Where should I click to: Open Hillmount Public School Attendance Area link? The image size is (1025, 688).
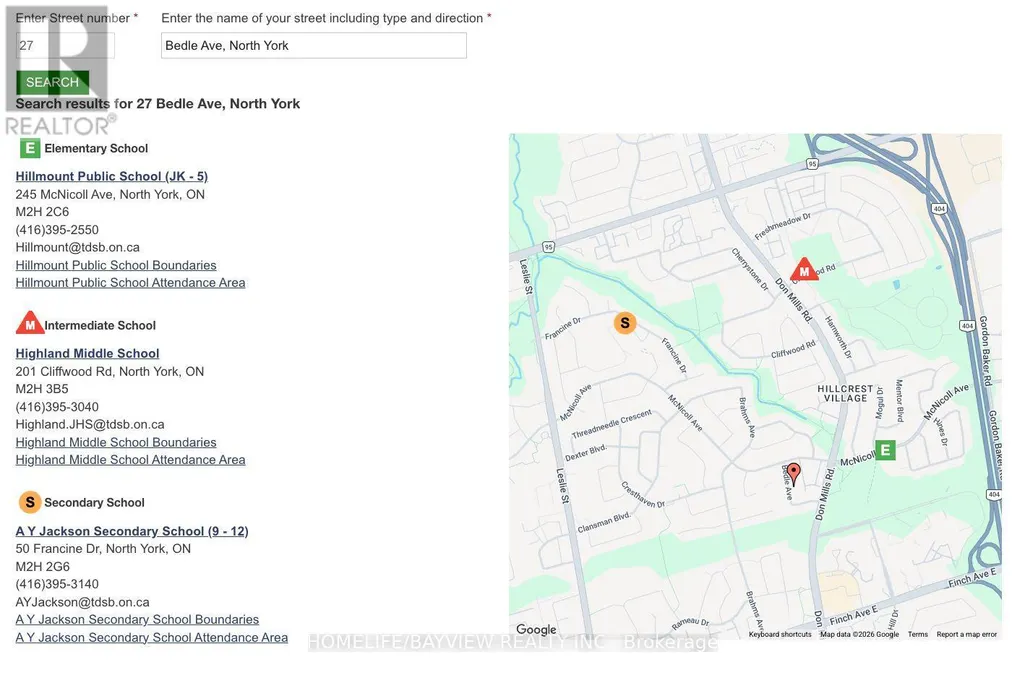pos(131,283)
